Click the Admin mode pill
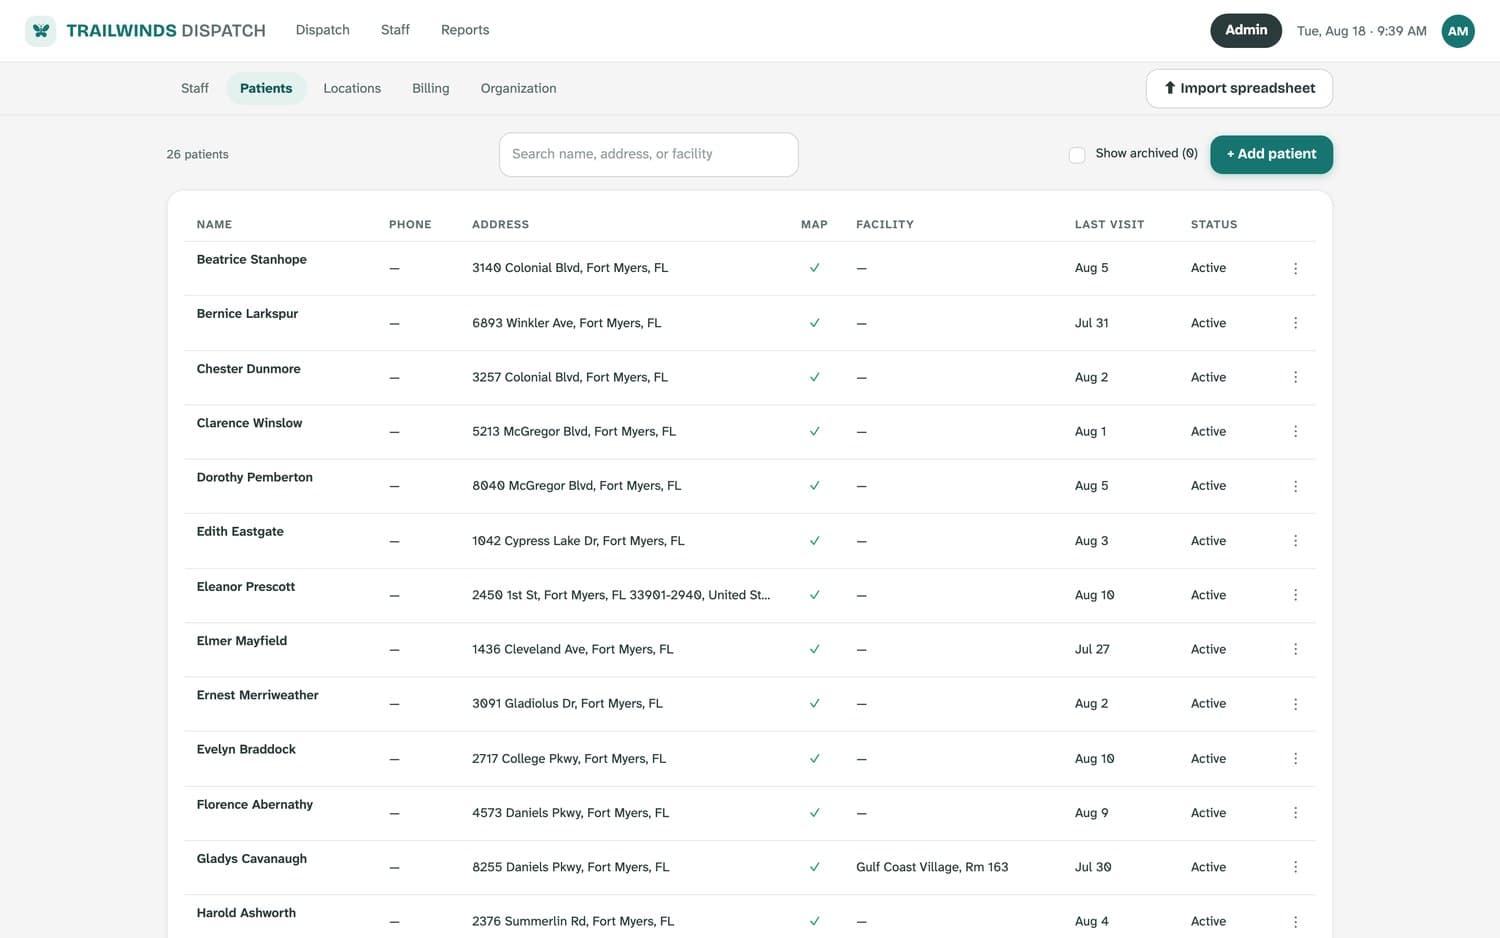Viewport: 1500px width, 938px height. tap(1246, 30)
